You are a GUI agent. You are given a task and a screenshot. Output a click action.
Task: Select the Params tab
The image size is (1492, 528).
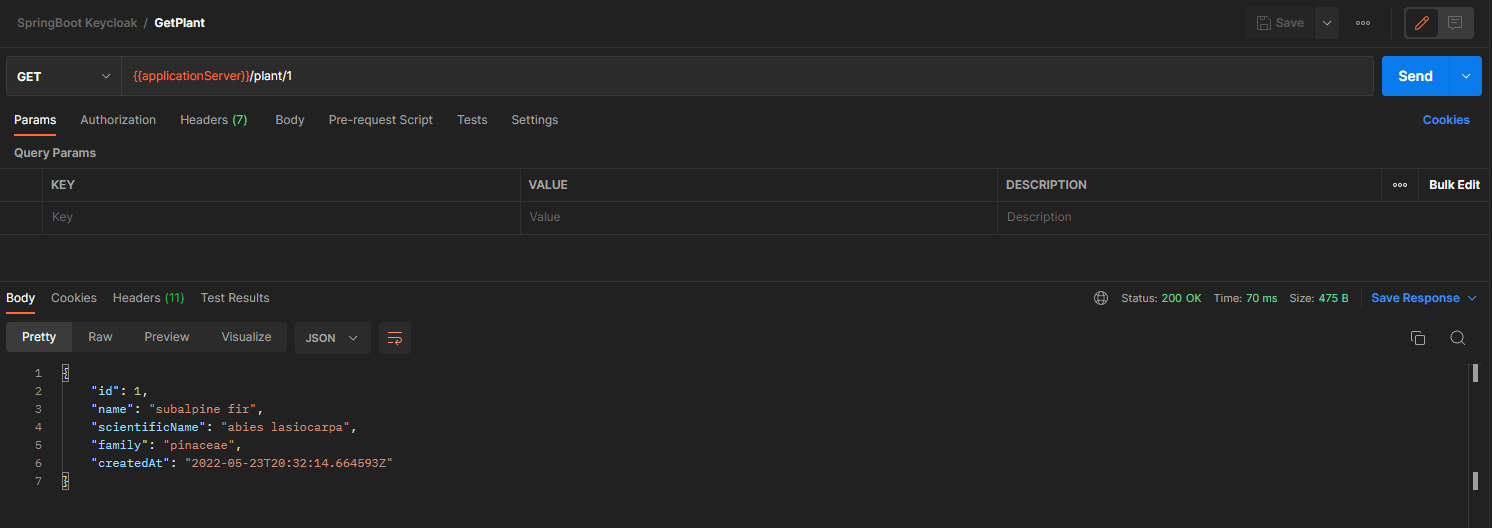35,120
